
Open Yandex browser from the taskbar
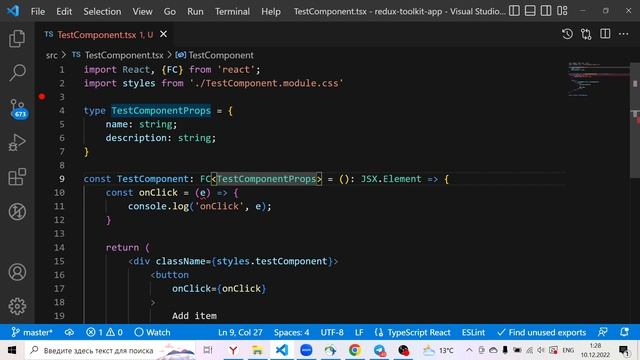[x=233, y=350]
